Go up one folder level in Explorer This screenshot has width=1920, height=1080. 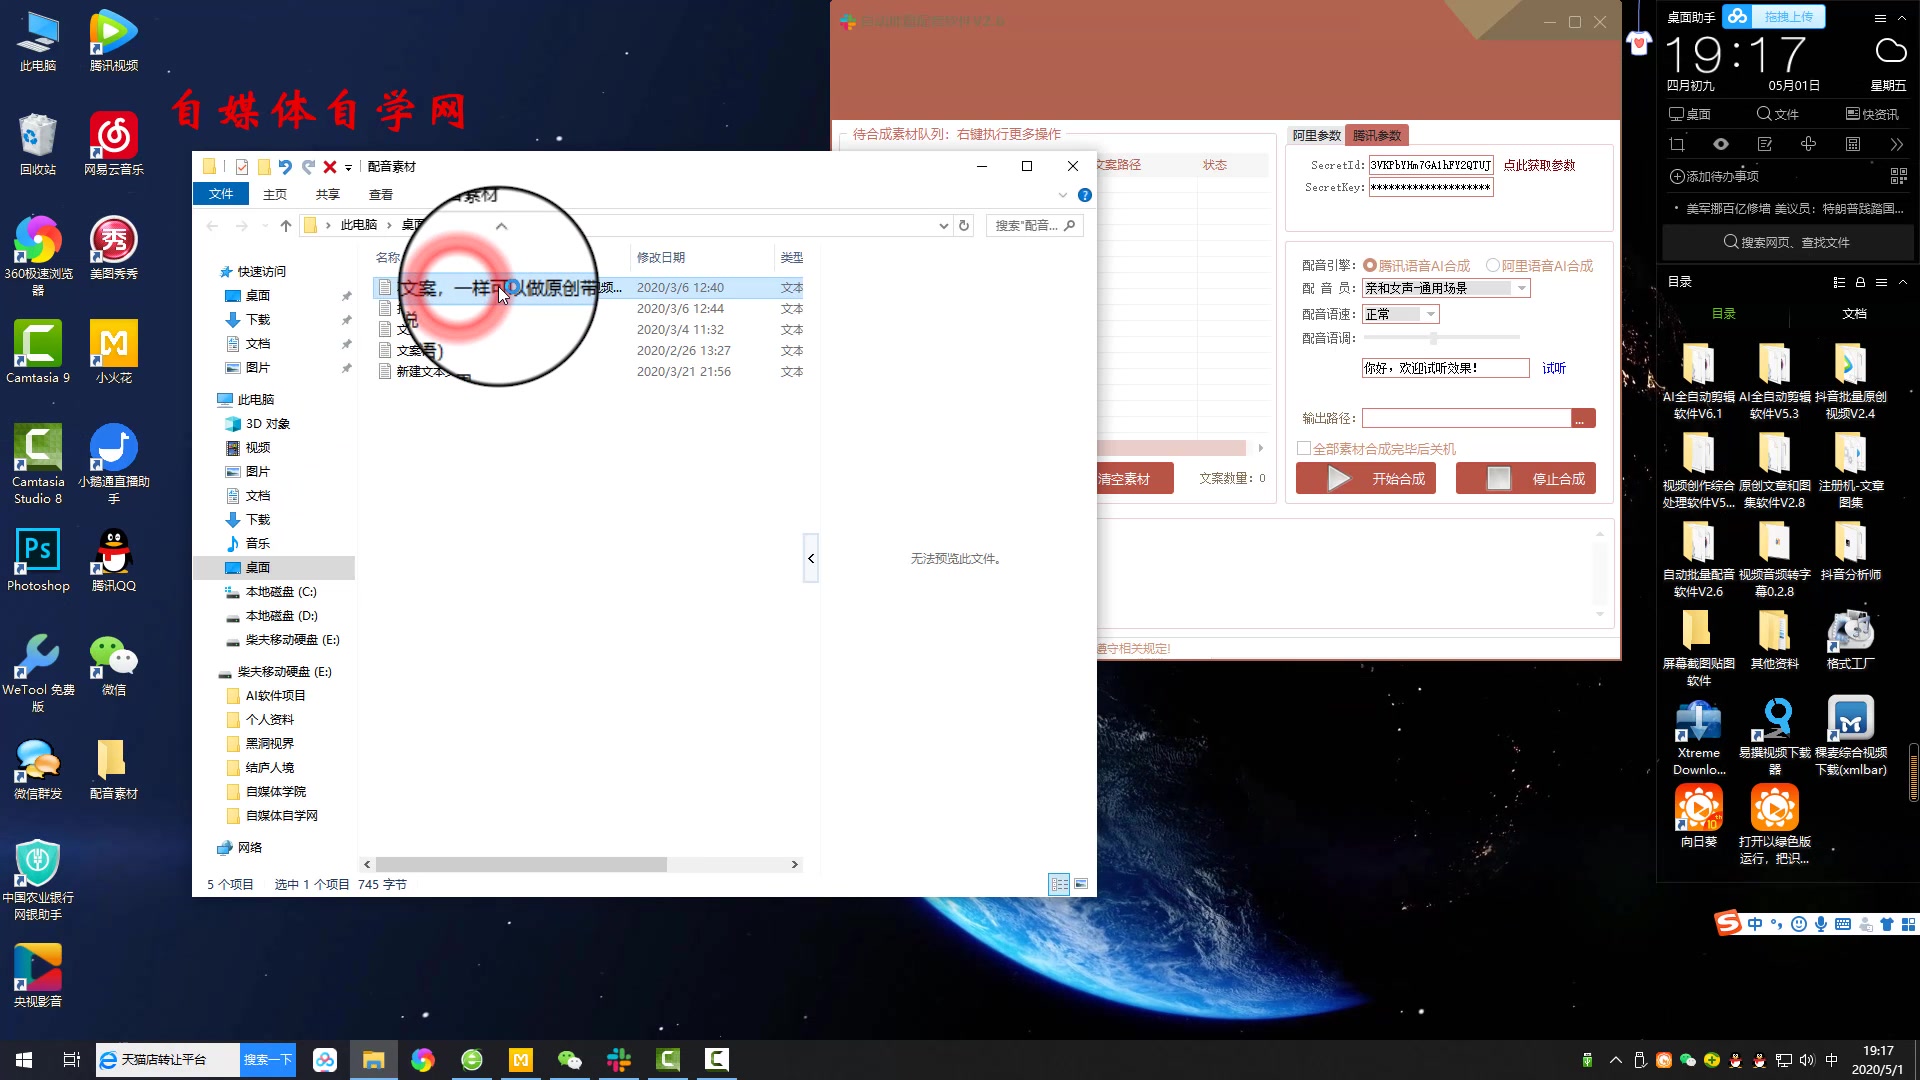click(x=286, y=226)
